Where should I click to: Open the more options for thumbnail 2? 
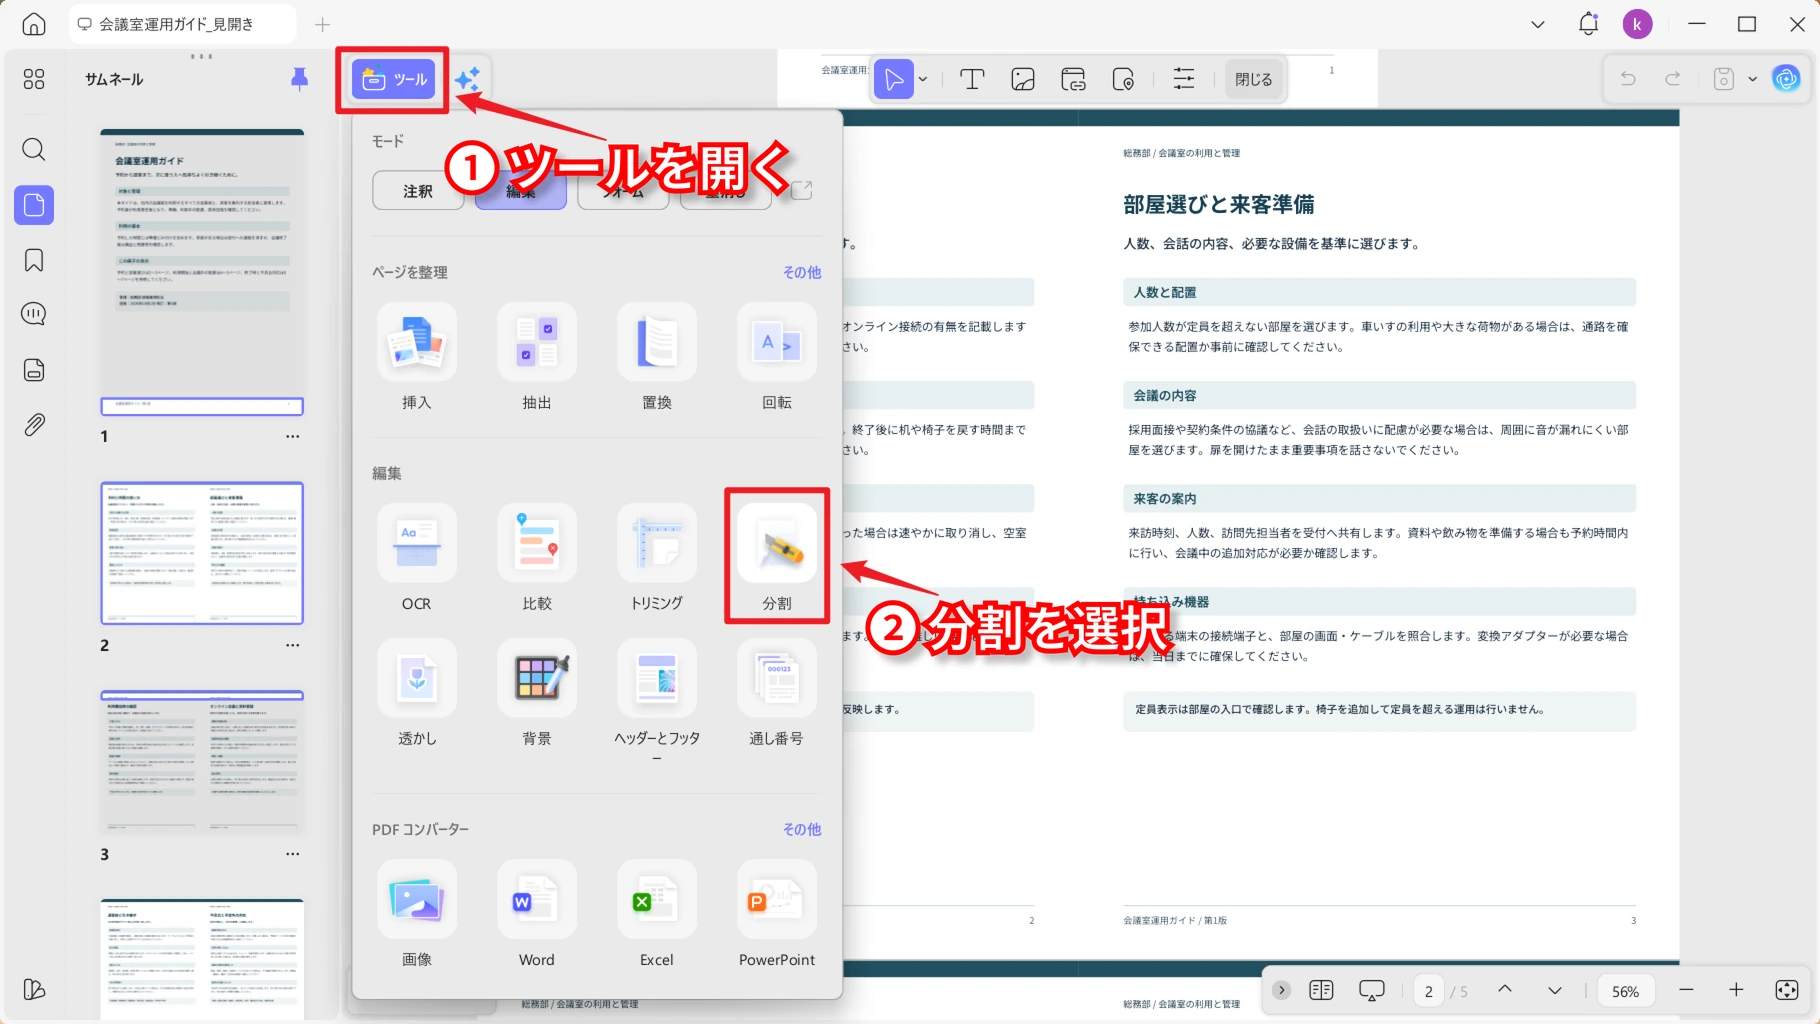[292, 645]
